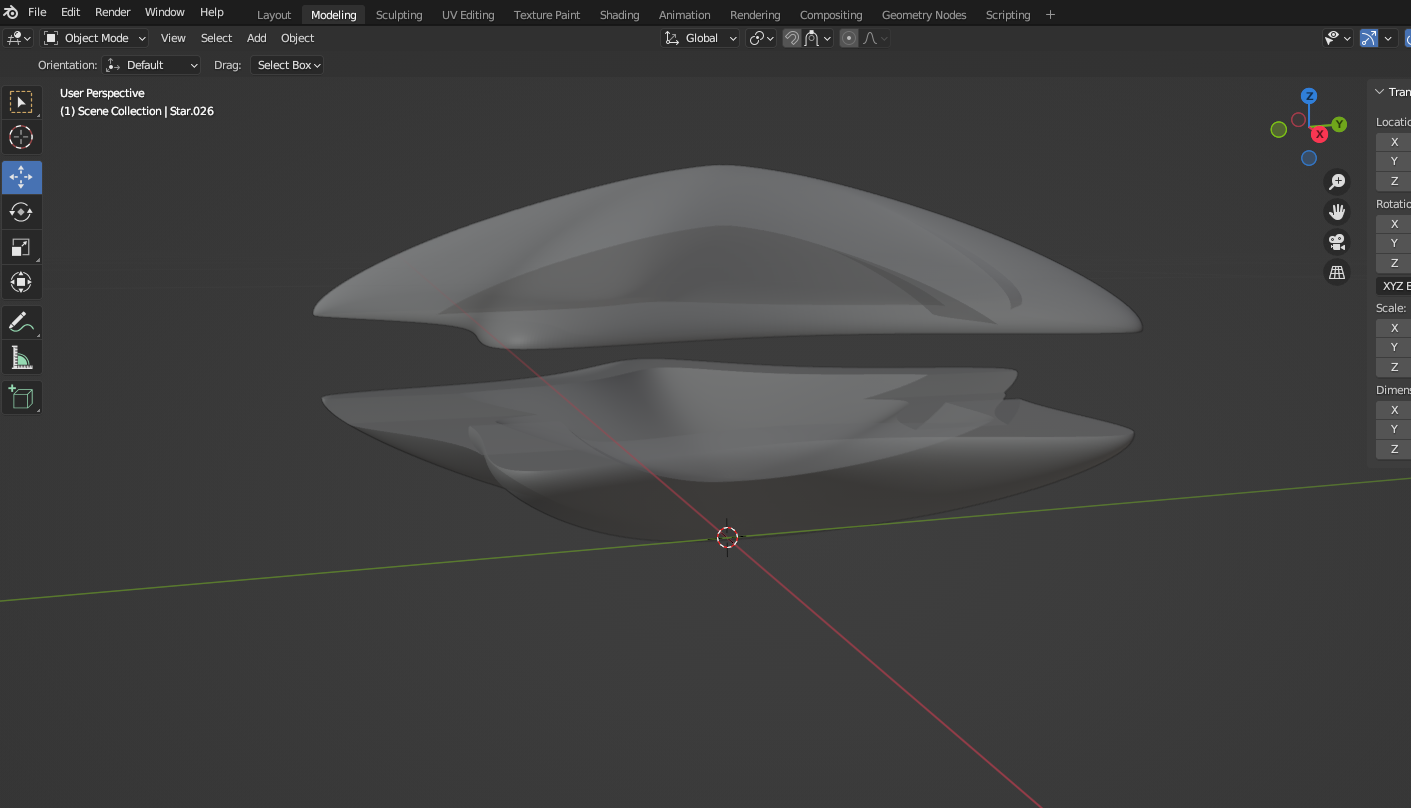The height and width of the screenshot is (808, 1411).
Task: Open pivot point dropdown
Action: tap(762, 38)
